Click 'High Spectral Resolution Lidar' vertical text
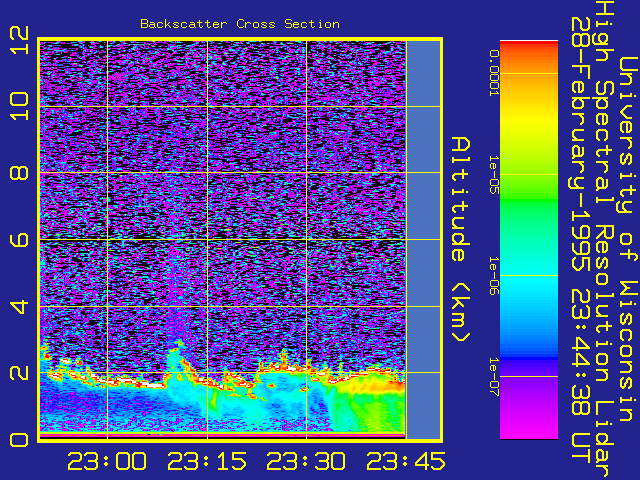This screenshot has height=480, width=640. point(605,240)
